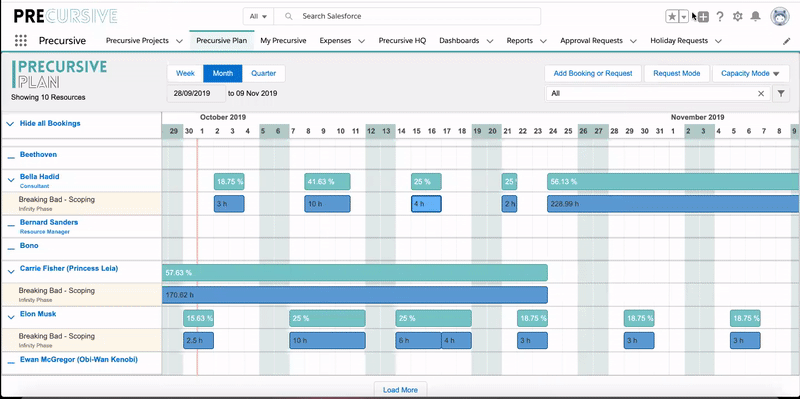Switch to Quarter view
This screenshot has width=800, height=399.
[263, 73]
